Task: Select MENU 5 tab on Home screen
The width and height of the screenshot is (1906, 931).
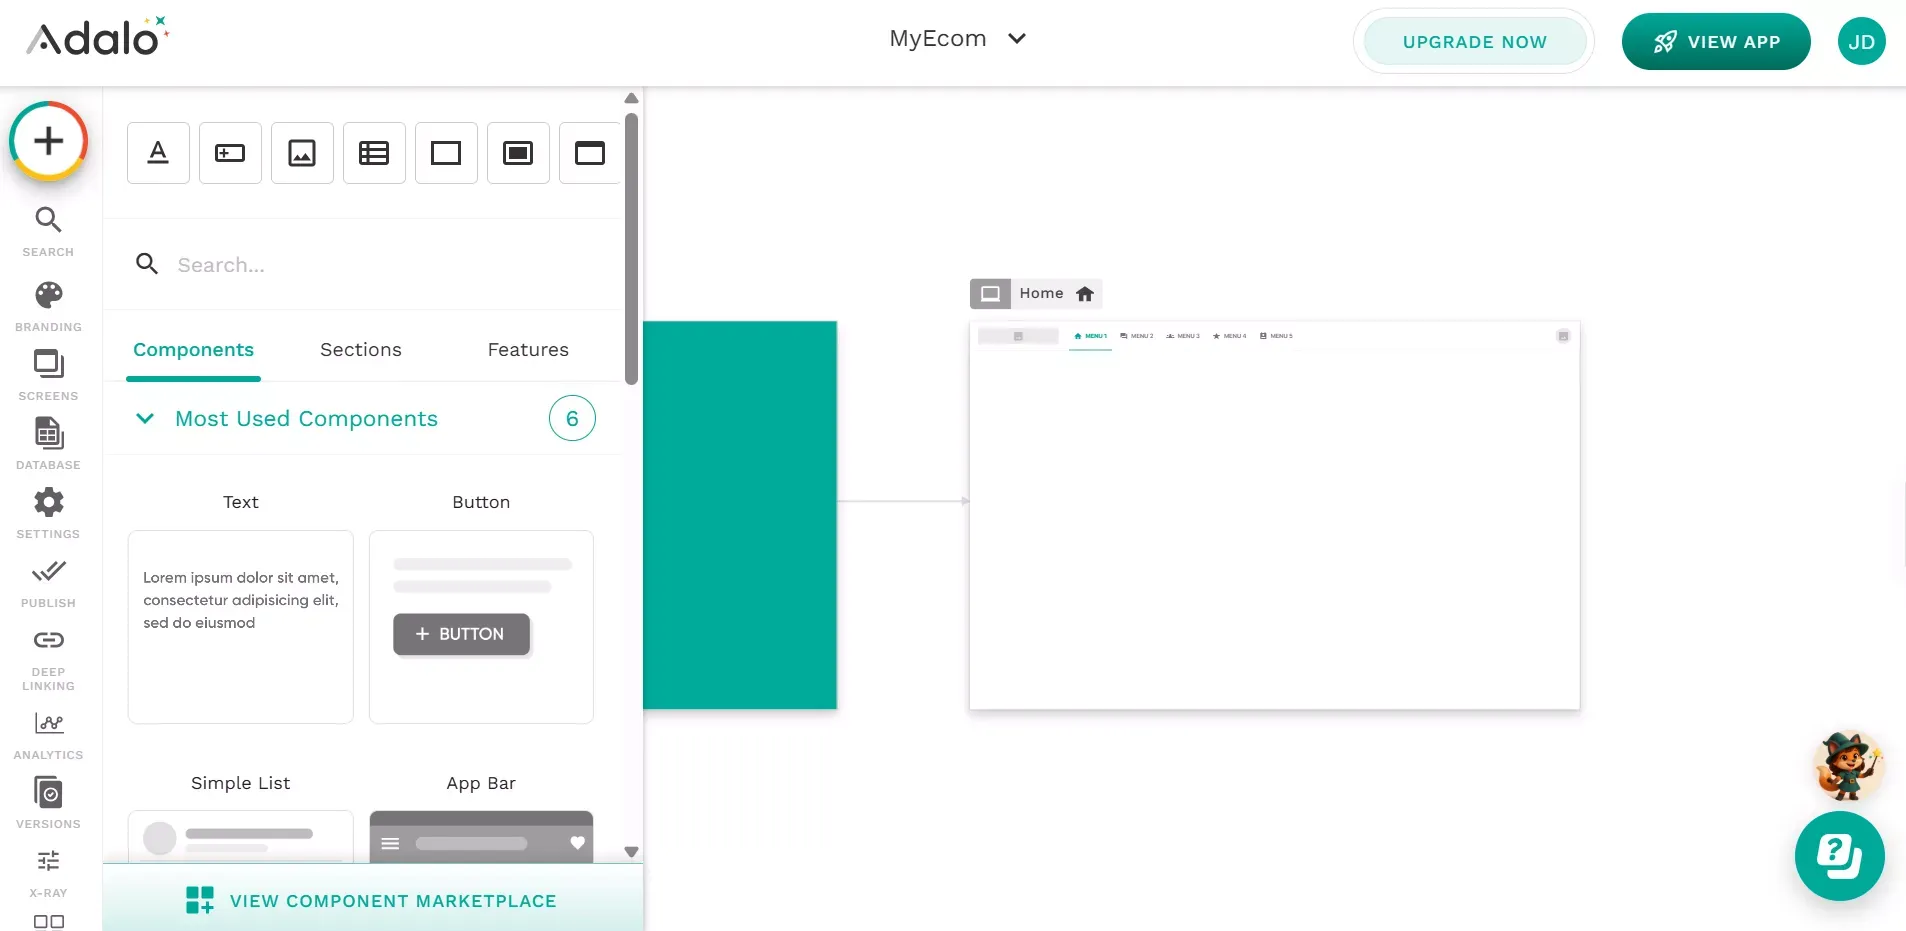Action: (x=1276, y=336)
